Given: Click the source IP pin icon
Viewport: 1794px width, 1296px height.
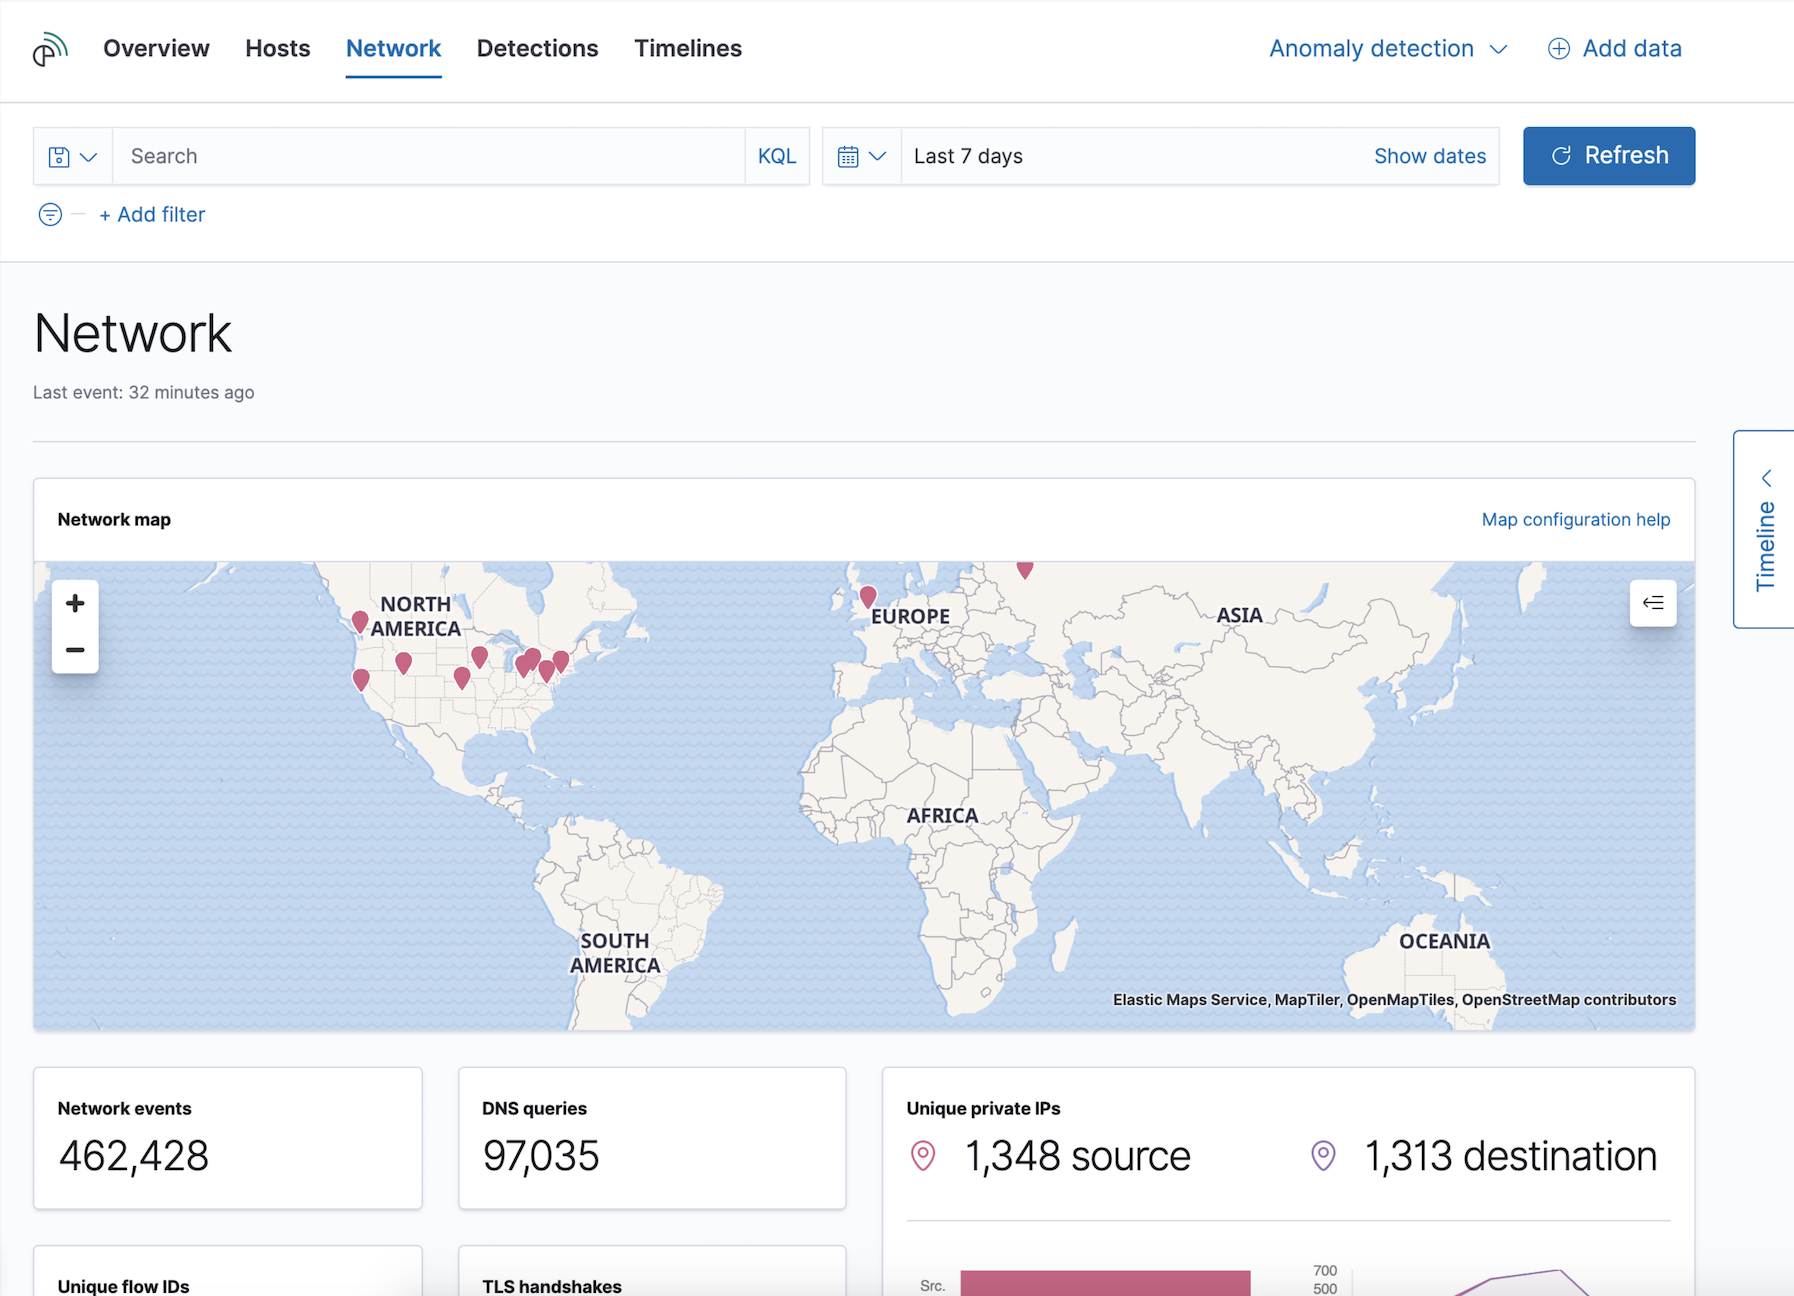Looking at the screenshot, I should pos(923,1156).
